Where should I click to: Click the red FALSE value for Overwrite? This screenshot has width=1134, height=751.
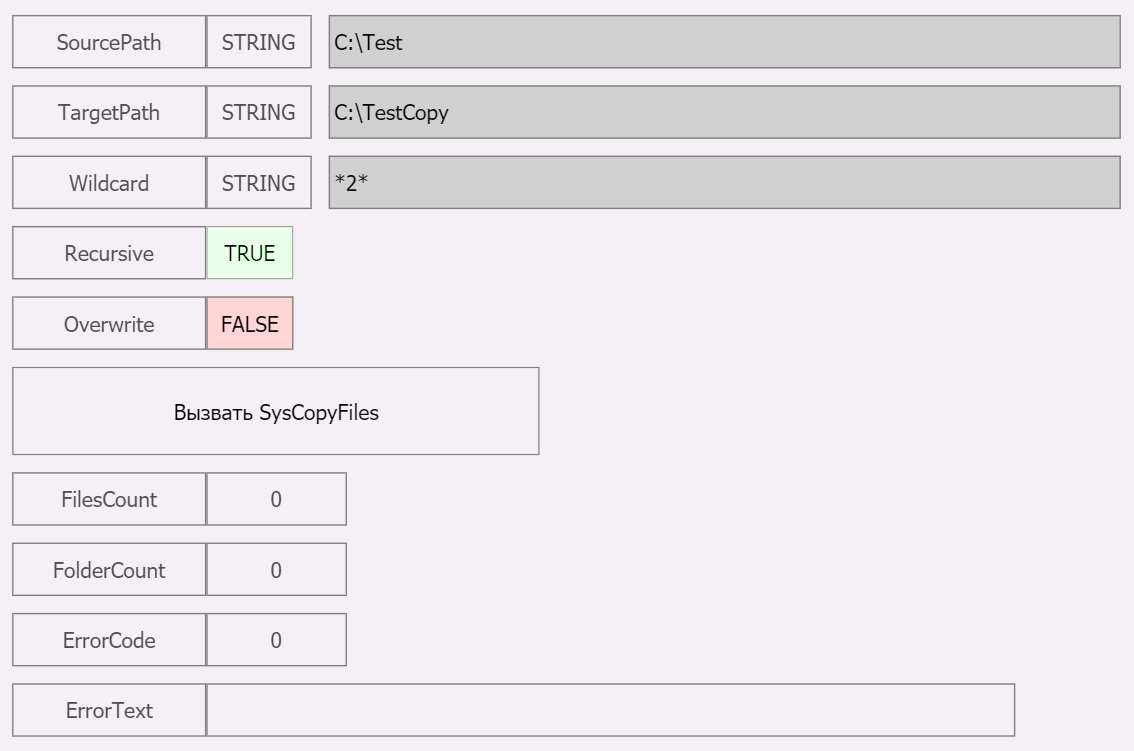tap(249, 323)
